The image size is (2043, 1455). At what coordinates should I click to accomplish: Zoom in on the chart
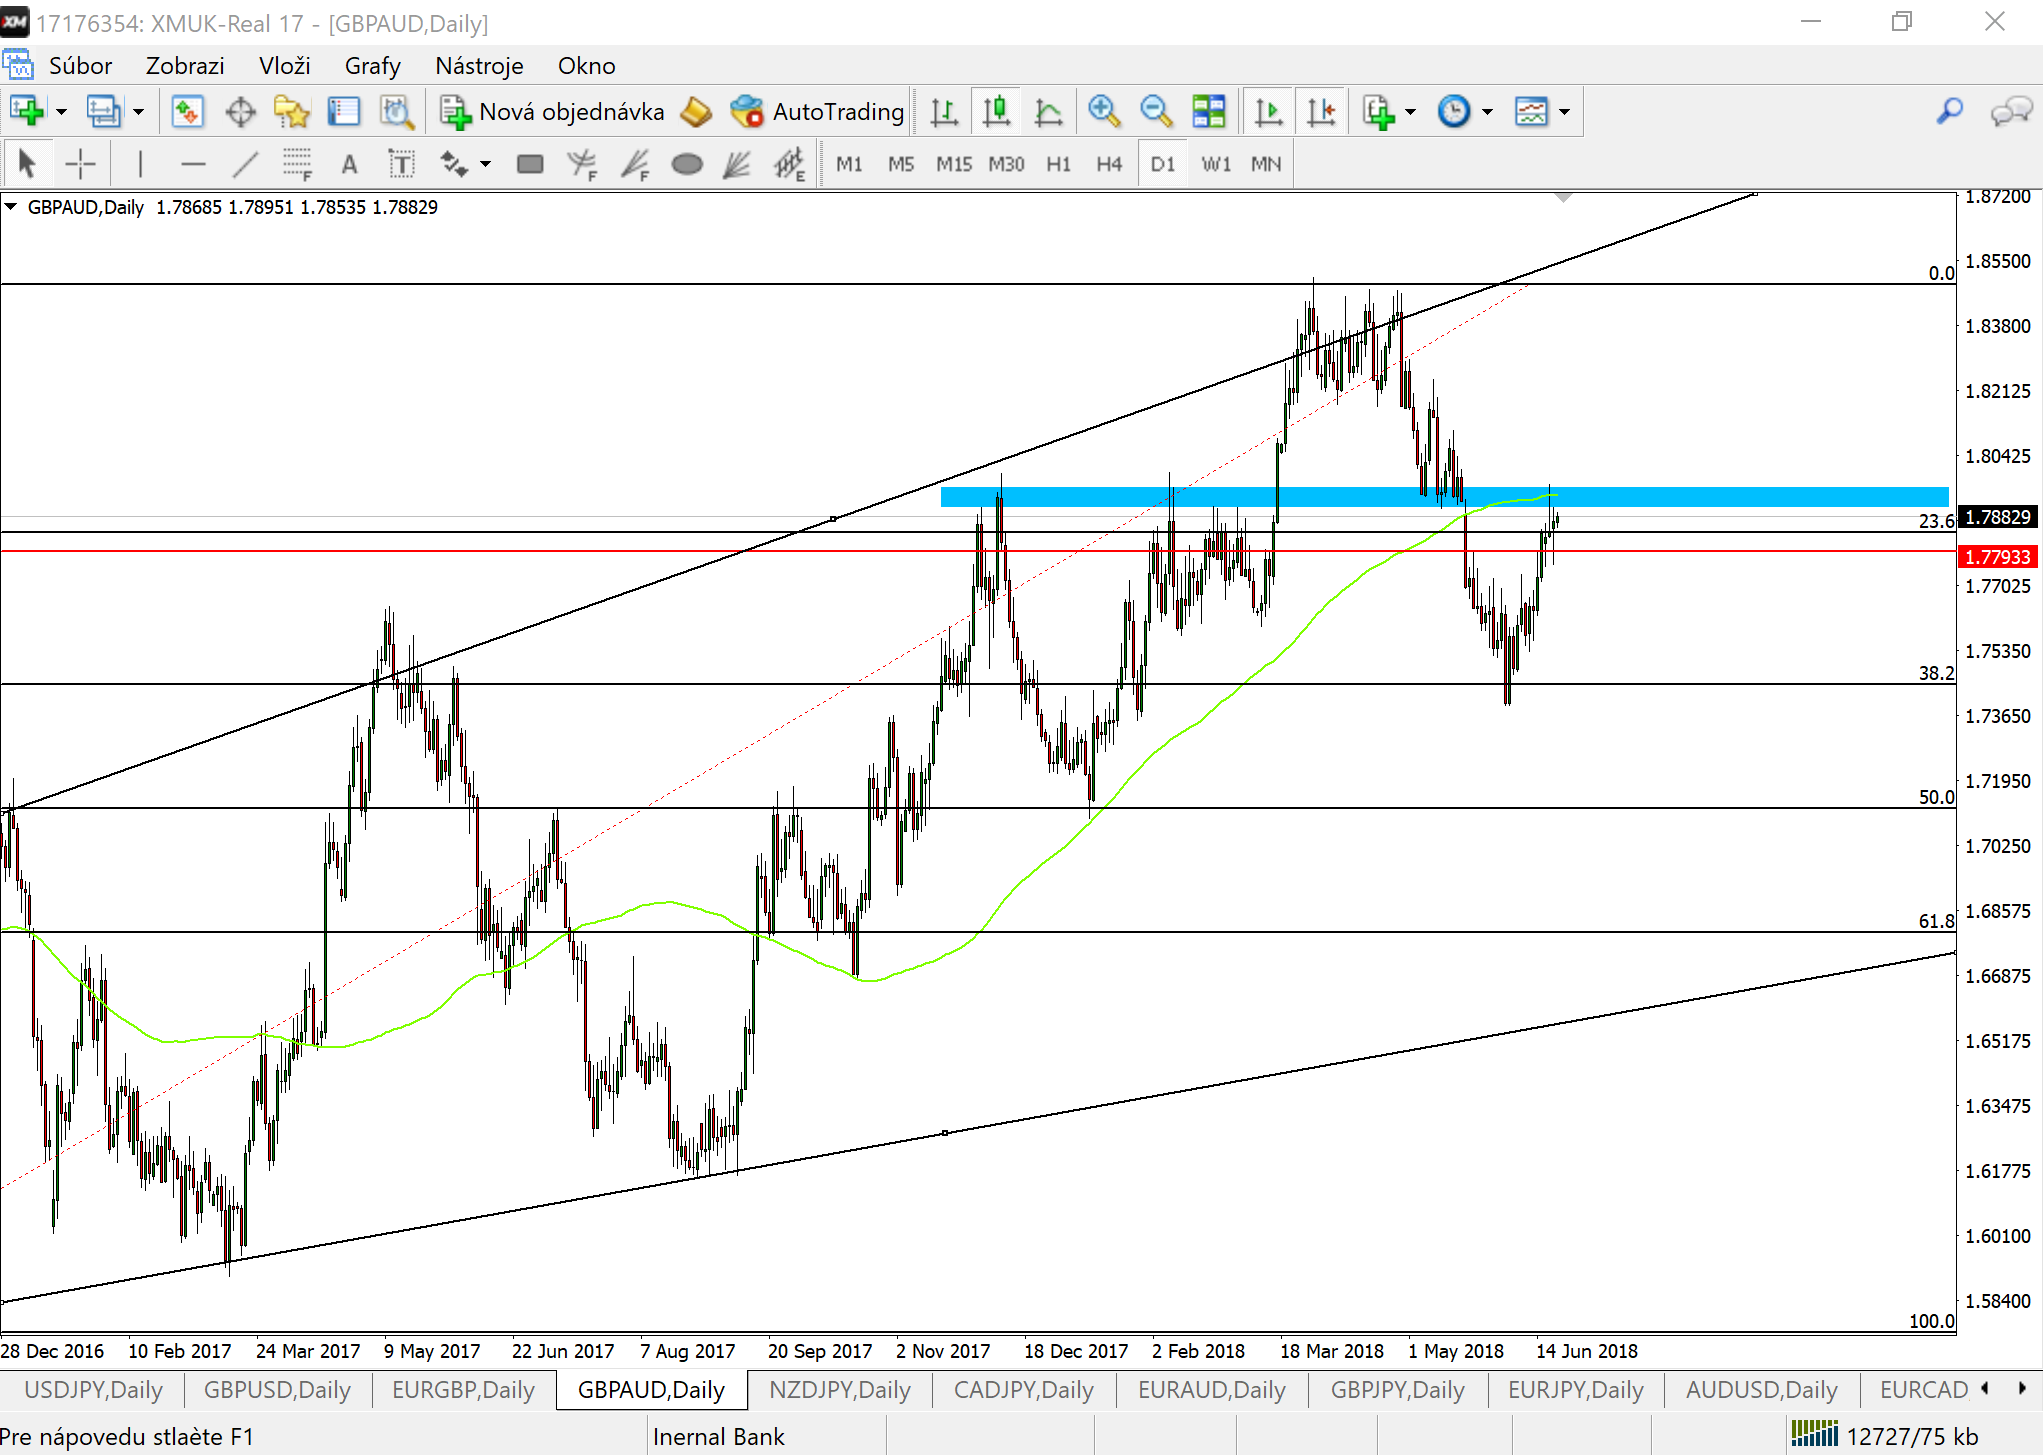click(x=1103, y=111)
